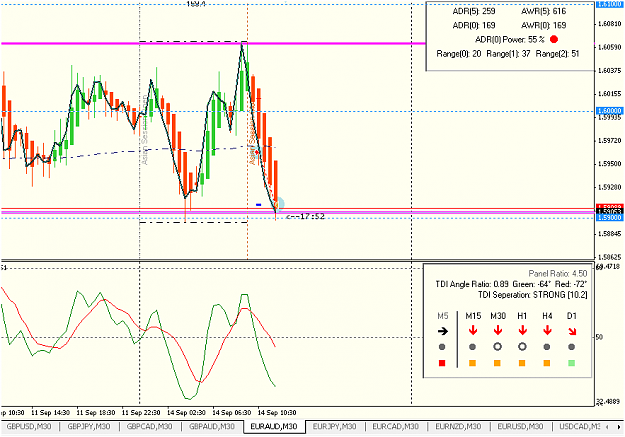Image resolution: width=625 pixels, height=437 pixels.
Task: Open the EURNZD,M30 chart tab
Action: click(458, 426)
